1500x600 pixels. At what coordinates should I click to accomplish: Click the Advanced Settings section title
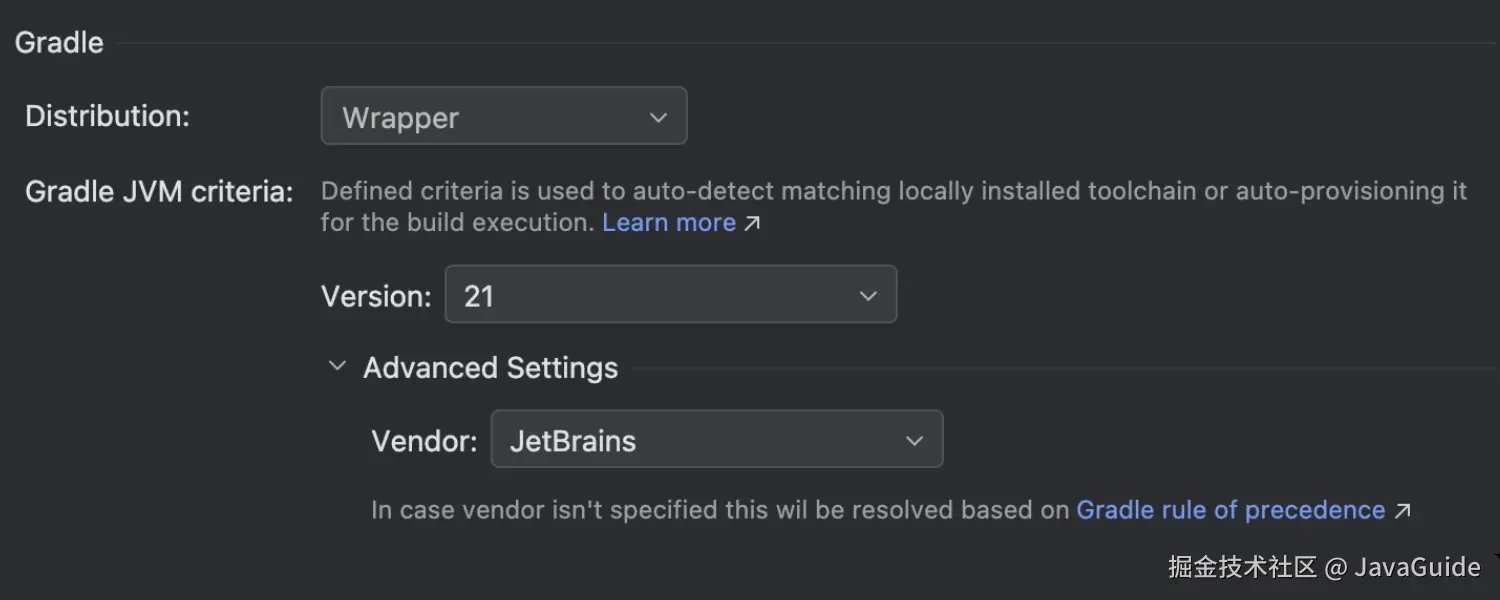coord(490,368)
